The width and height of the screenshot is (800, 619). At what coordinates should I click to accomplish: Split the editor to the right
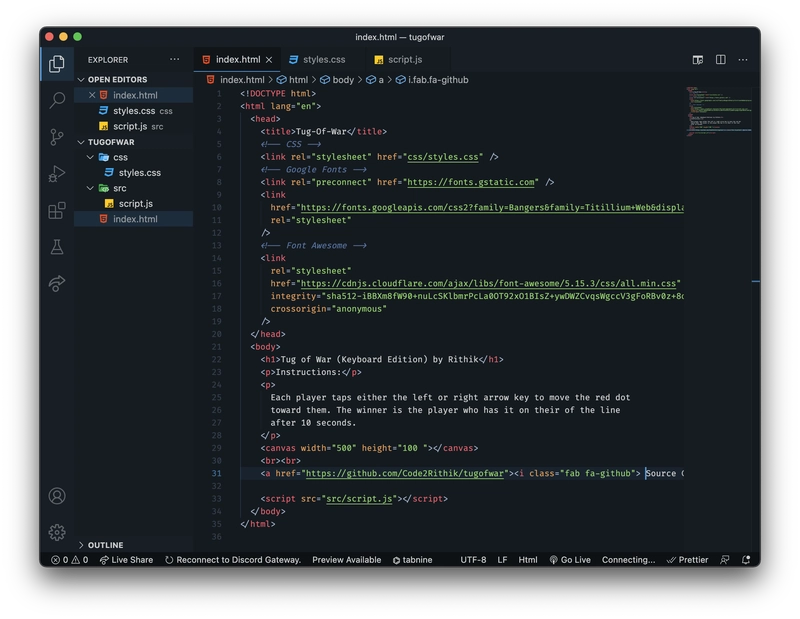[720, 60]
